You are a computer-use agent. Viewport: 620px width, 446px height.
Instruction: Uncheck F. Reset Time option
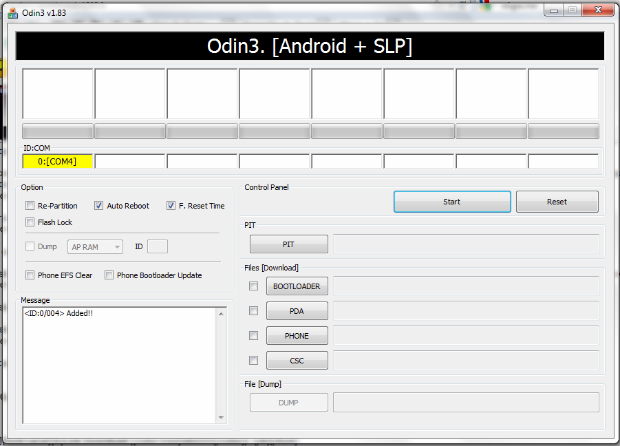coord(170,206)
